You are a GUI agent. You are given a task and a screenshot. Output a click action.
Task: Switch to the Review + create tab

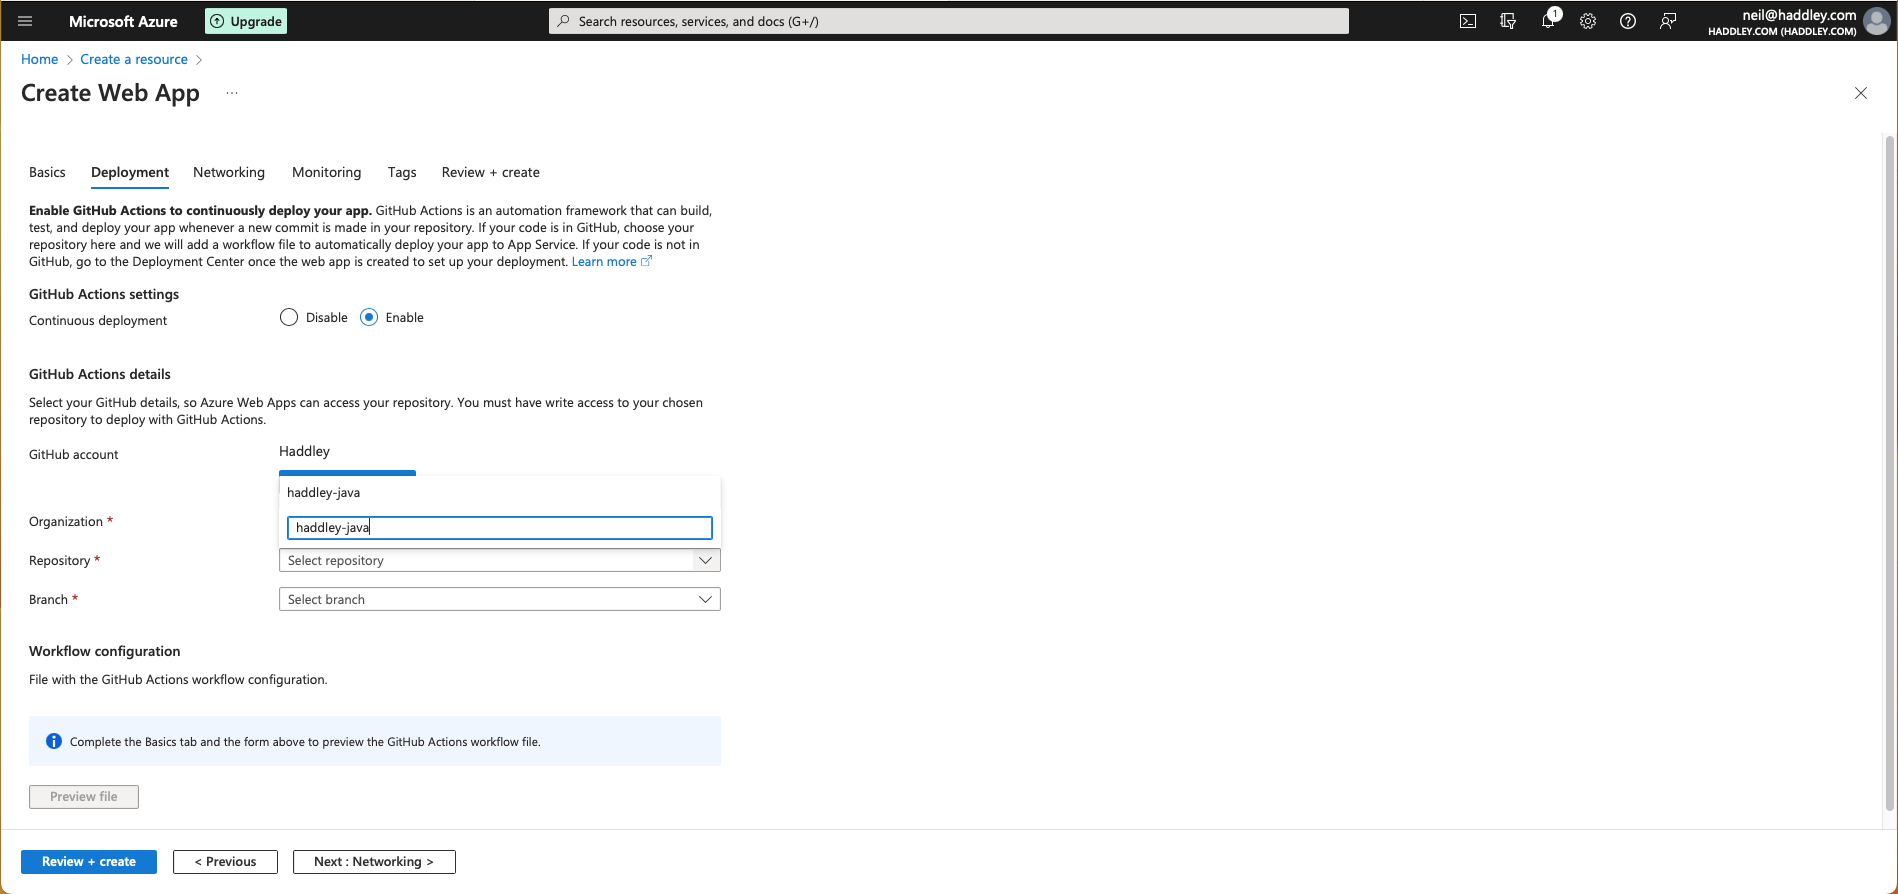point(491,172)
